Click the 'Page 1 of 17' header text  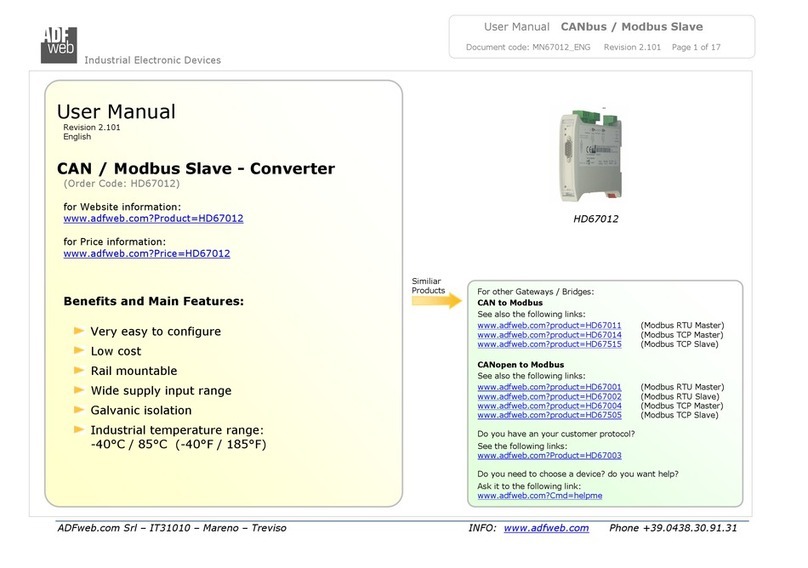[x=696, y=47]
